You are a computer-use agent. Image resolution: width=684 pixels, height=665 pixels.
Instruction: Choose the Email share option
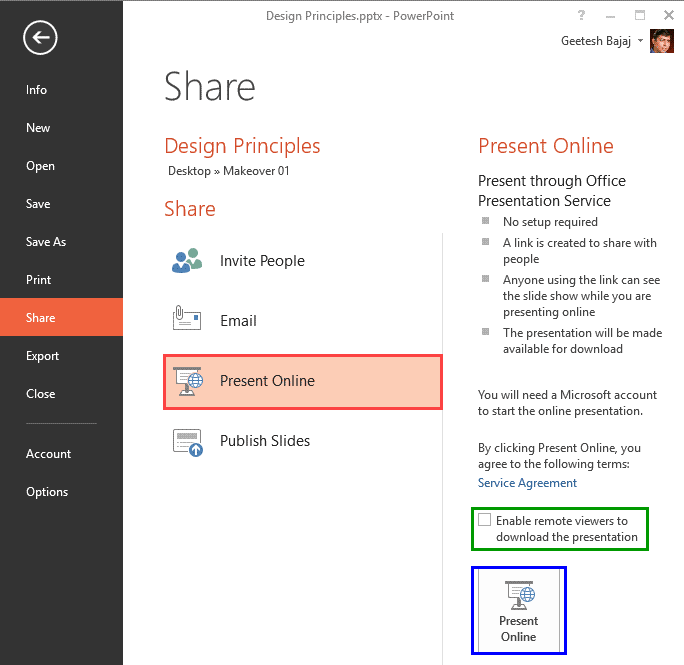pyautogui.click(x=303, y=321)
